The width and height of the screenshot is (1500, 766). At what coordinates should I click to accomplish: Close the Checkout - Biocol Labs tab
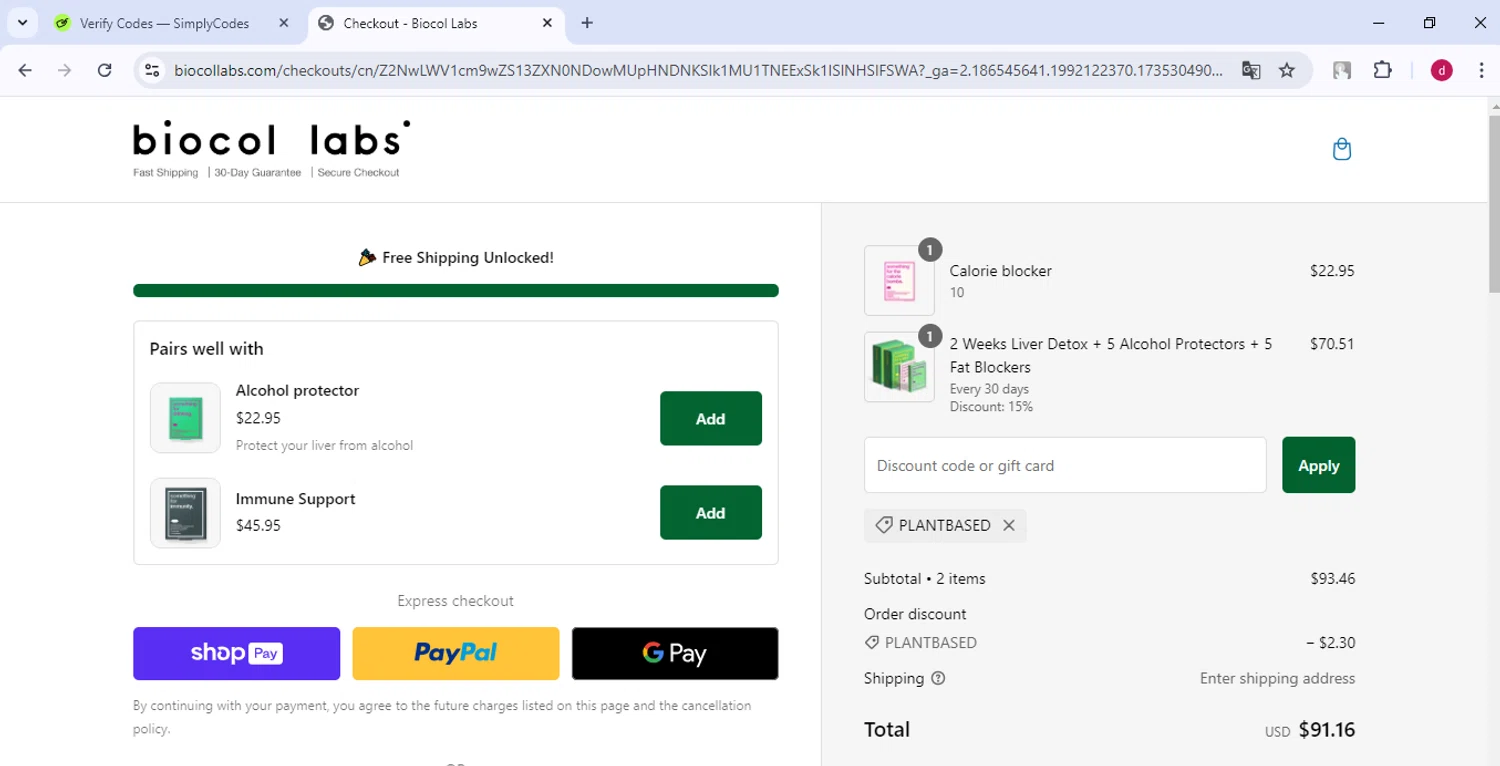coord(547,23)
